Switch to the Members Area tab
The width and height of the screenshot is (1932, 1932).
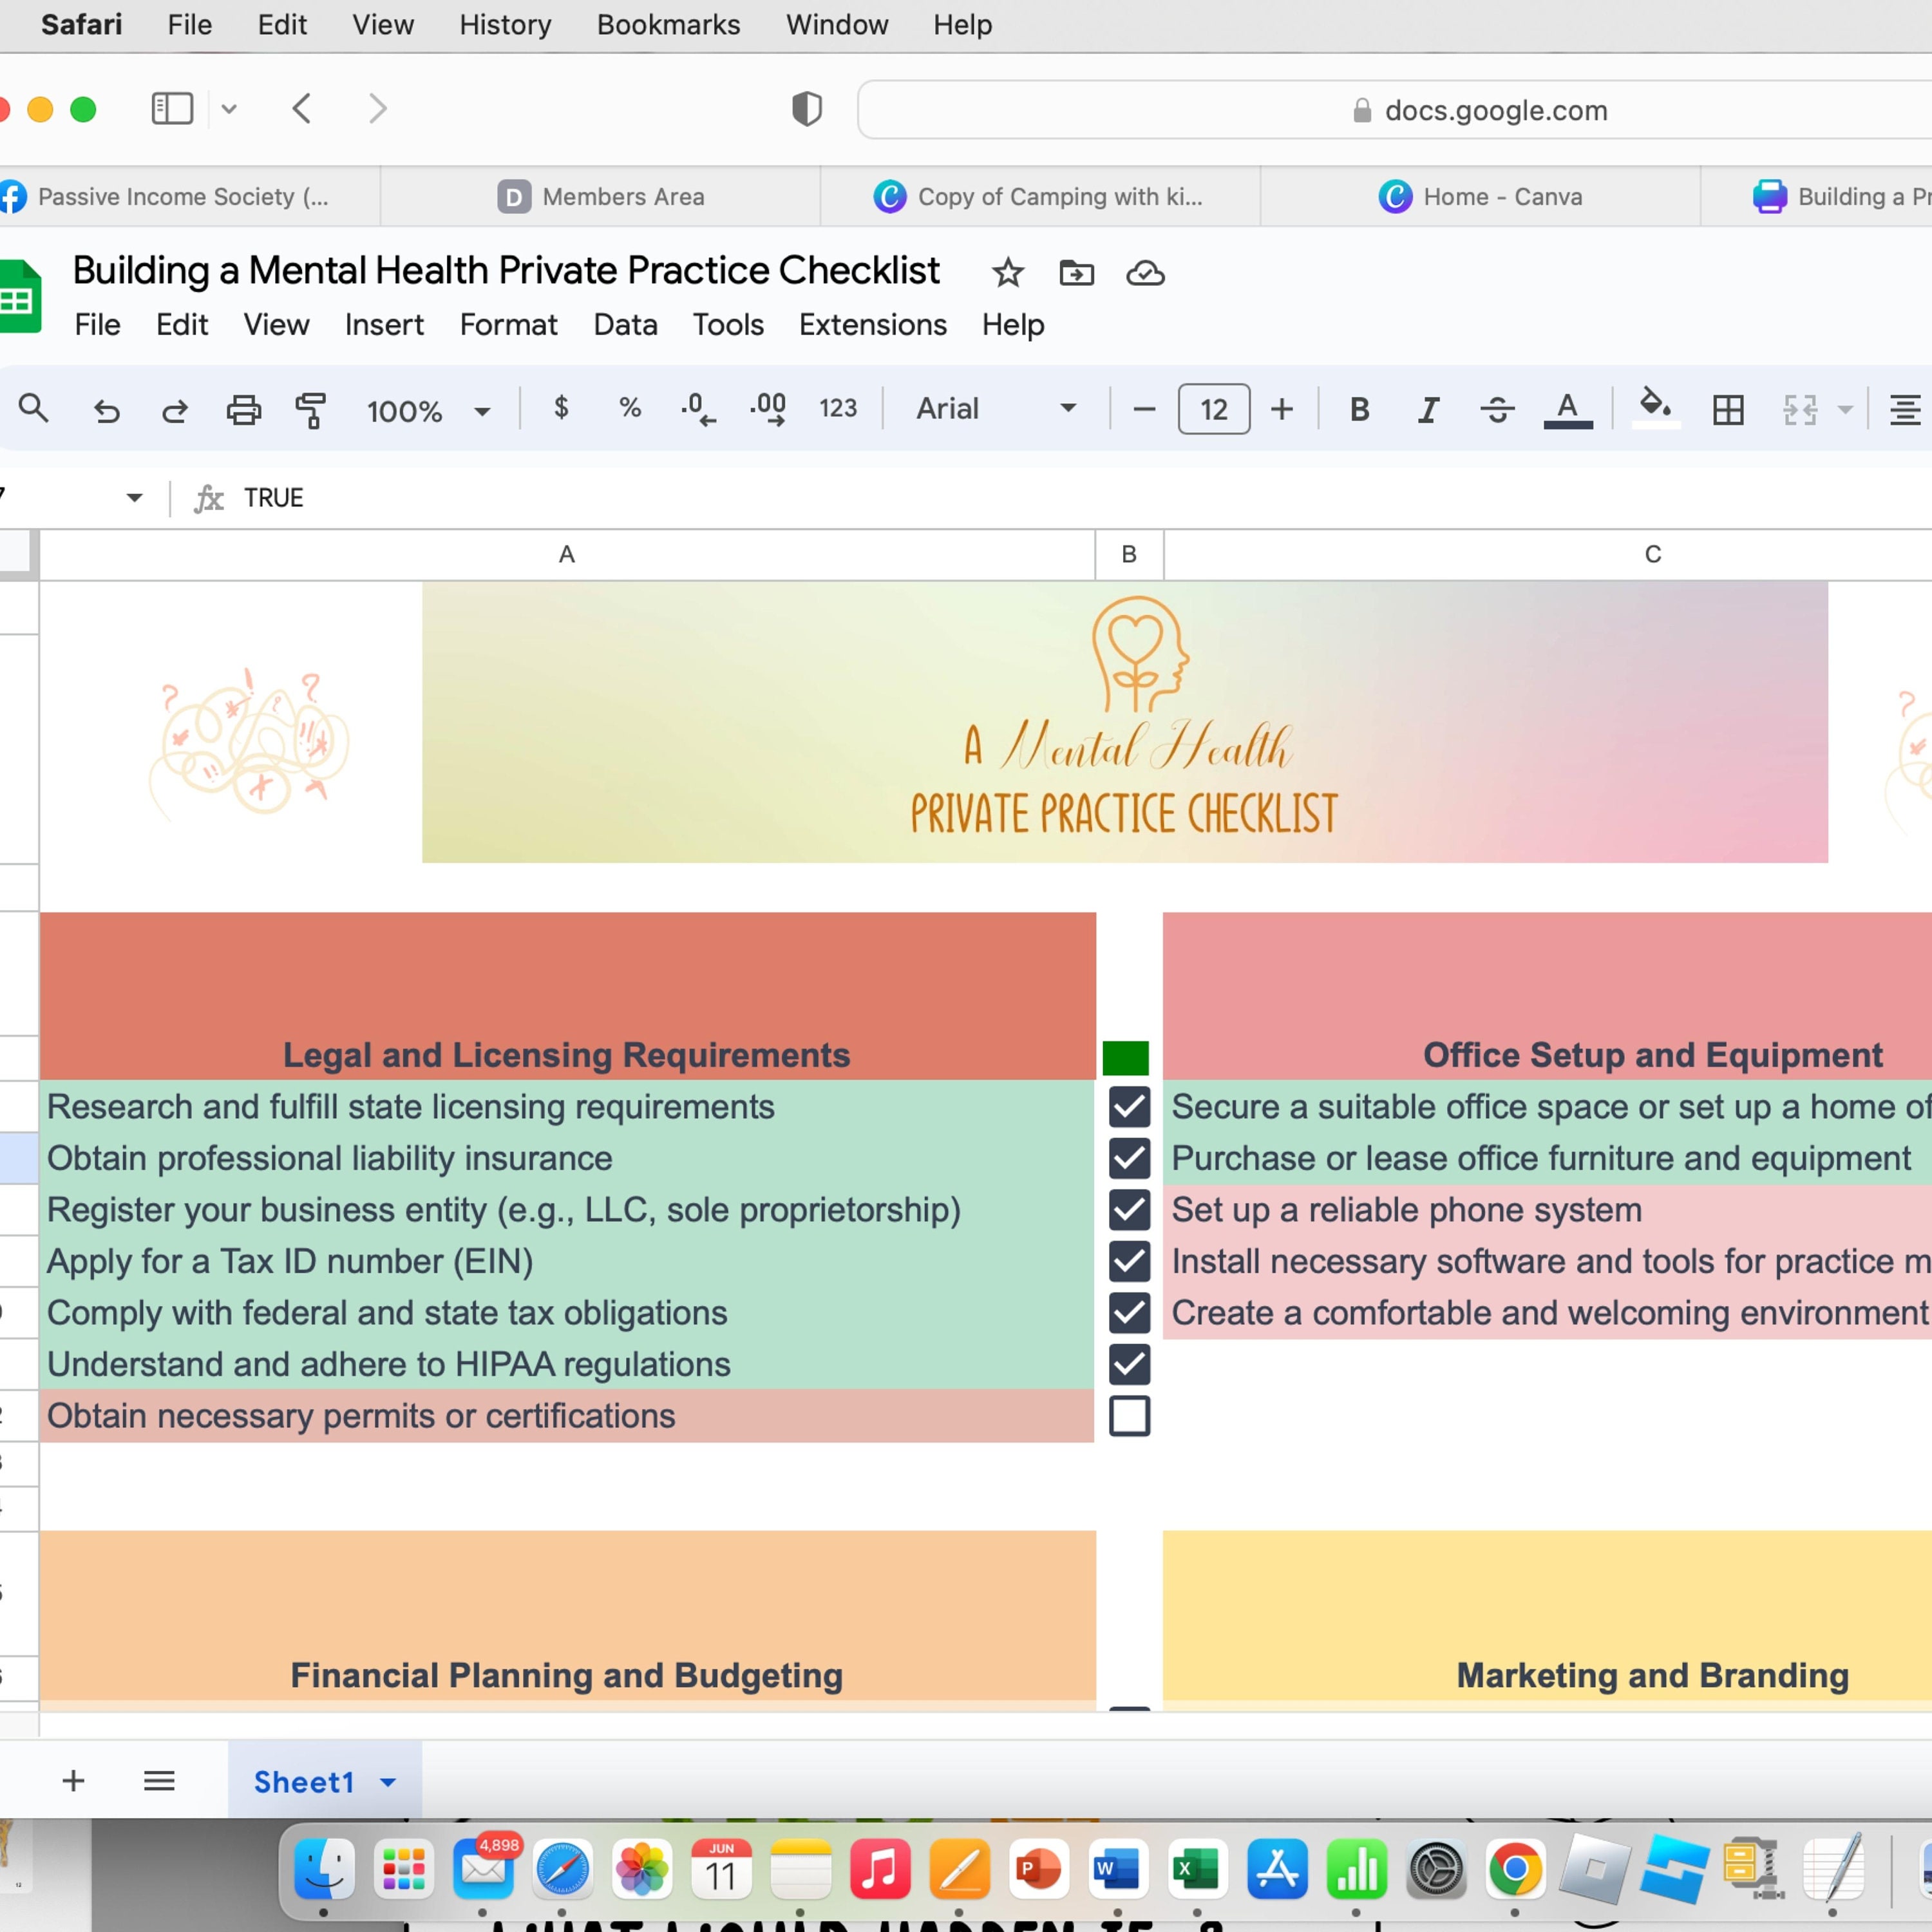click(x=601, y=197)
